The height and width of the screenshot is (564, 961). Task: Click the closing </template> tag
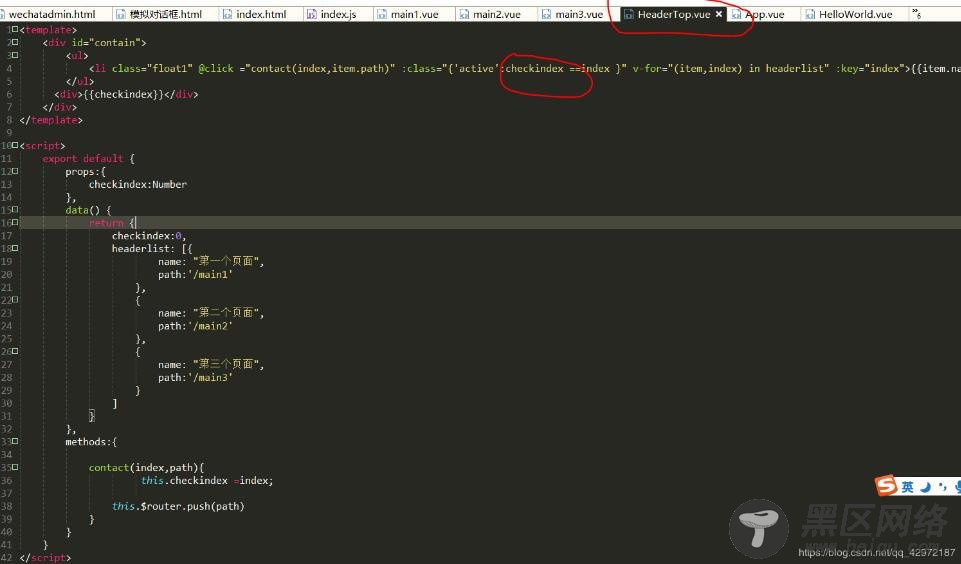[x=51, y=120]
